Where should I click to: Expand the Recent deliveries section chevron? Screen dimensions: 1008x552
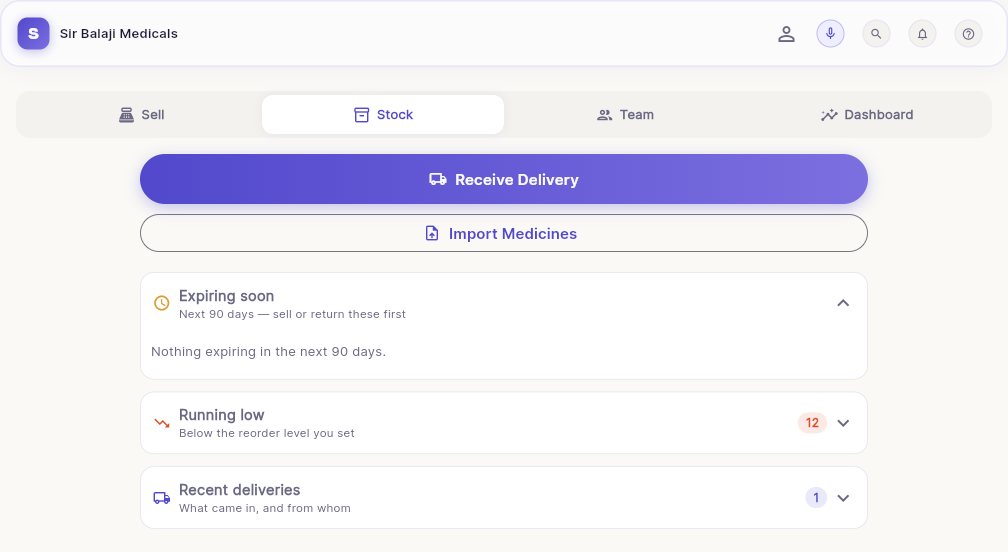pos(843,498)
